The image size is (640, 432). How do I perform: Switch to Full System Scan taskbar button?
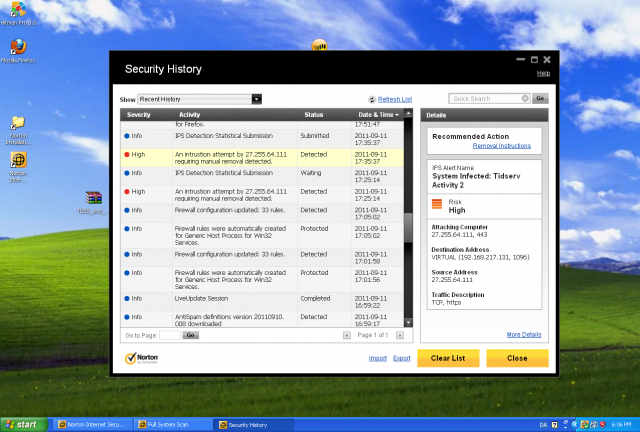(174, 425)
